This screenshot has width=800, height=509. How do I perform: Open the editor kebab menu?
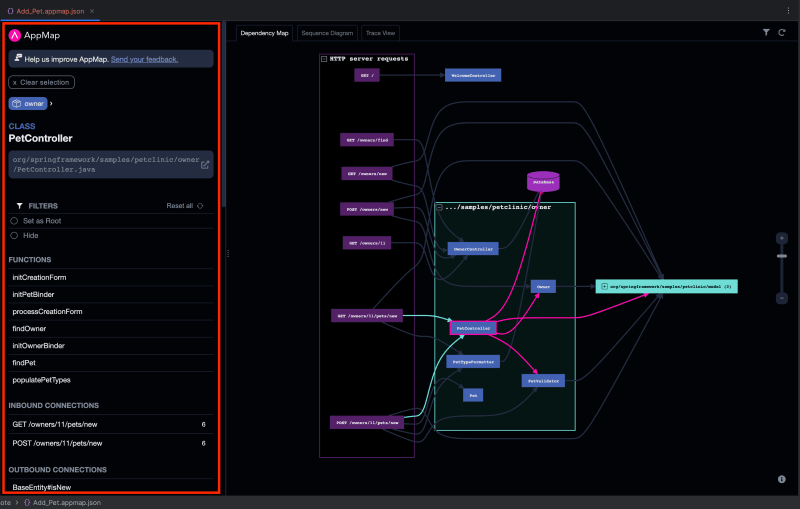(788, 11)
